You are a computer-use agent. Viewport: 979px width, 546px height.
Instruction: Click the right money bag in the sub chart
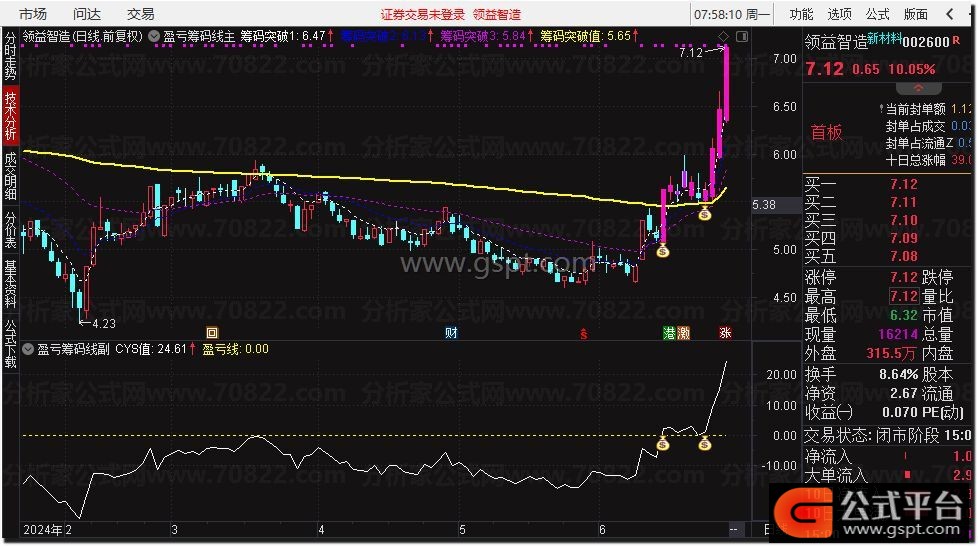coord(705,444)
